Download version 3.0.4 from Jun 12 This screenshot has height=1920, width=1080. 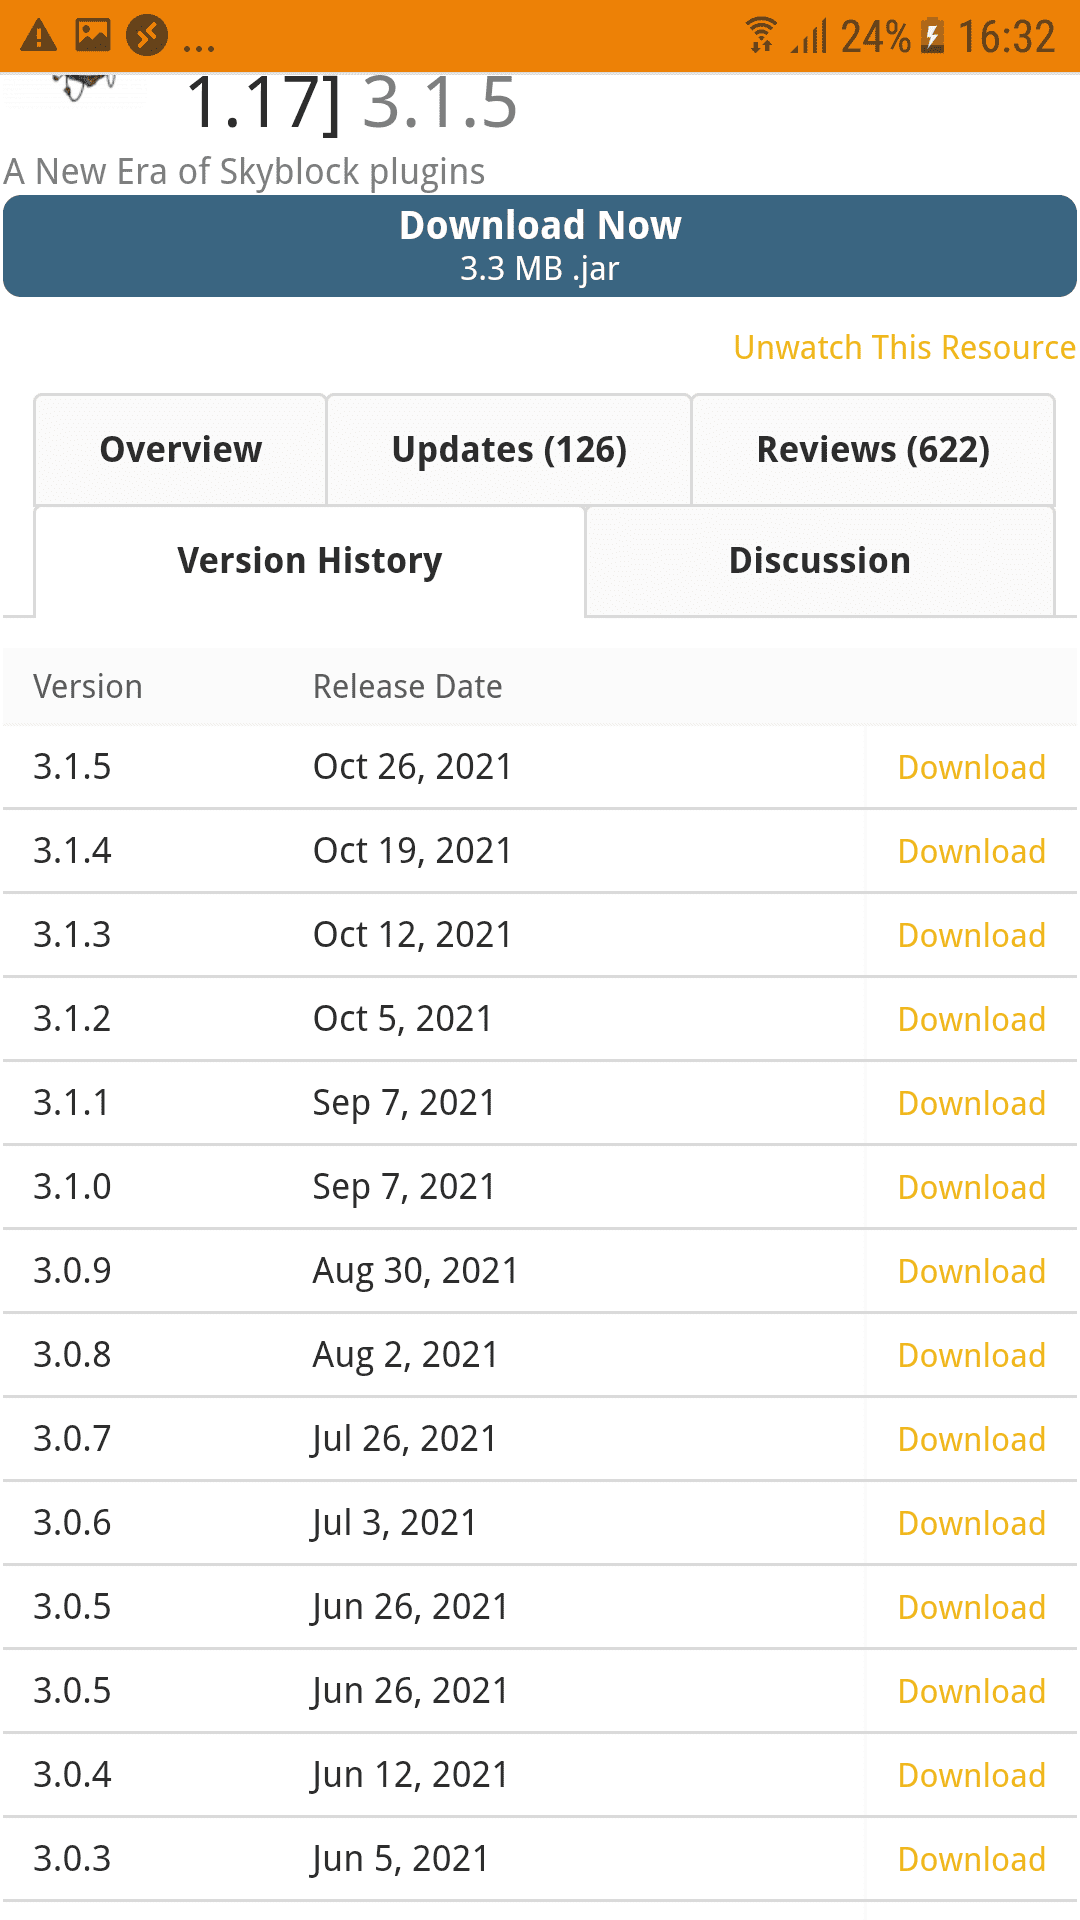click(971, 1775)
